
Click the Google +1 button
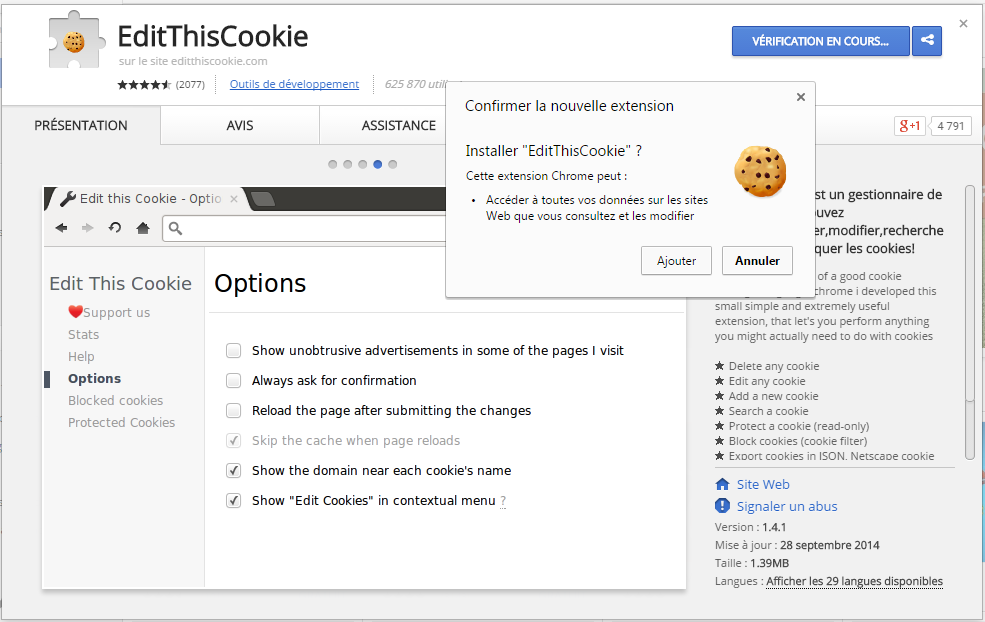coord(910,126)
